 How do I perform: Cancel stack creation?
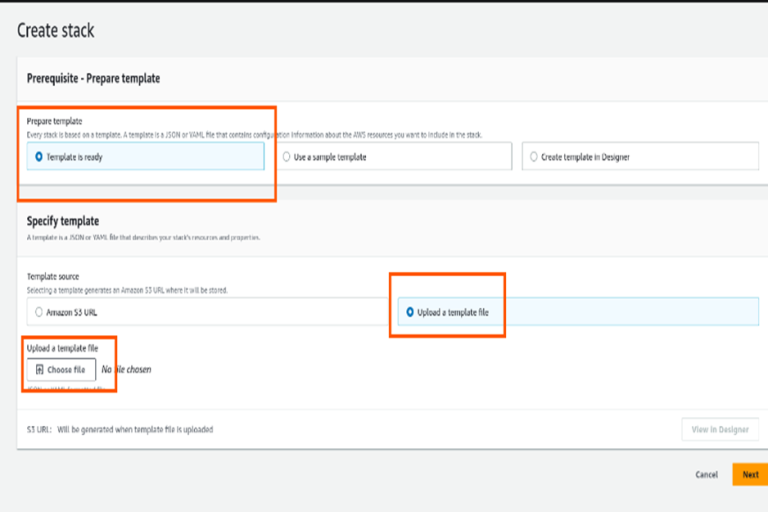coord(706,474)
